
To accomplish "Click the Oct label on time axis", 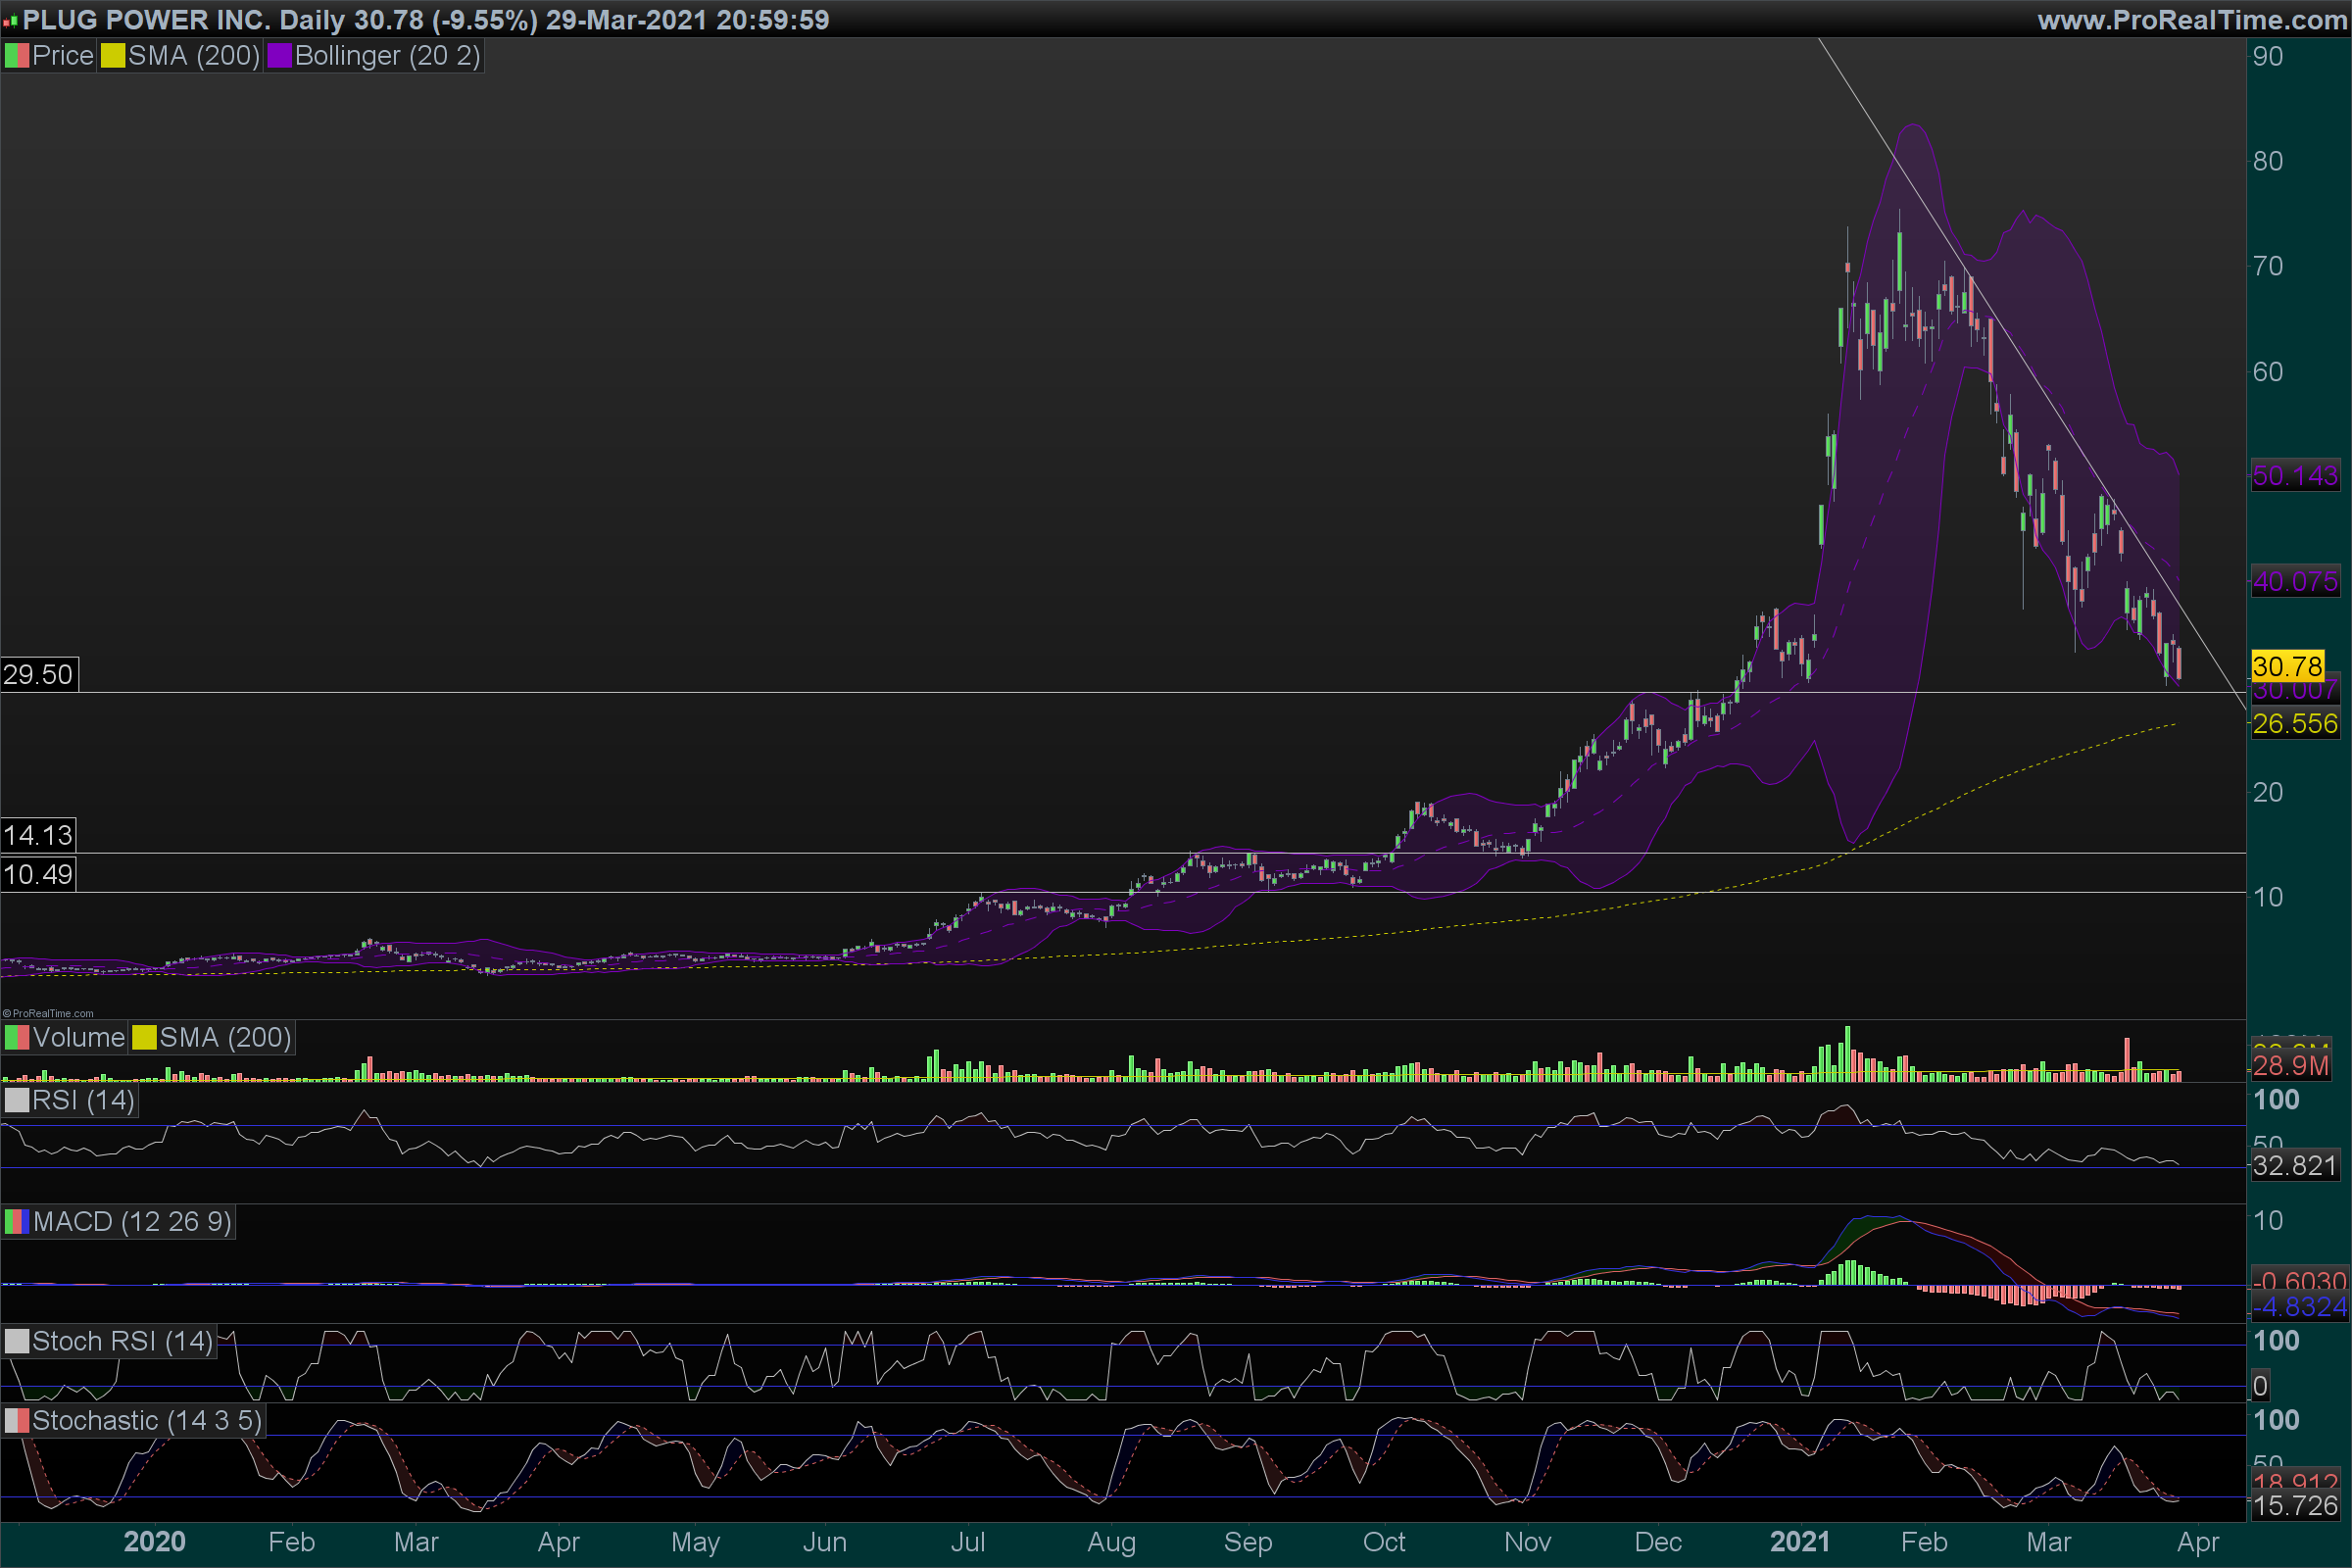I will point(1383,1542).
